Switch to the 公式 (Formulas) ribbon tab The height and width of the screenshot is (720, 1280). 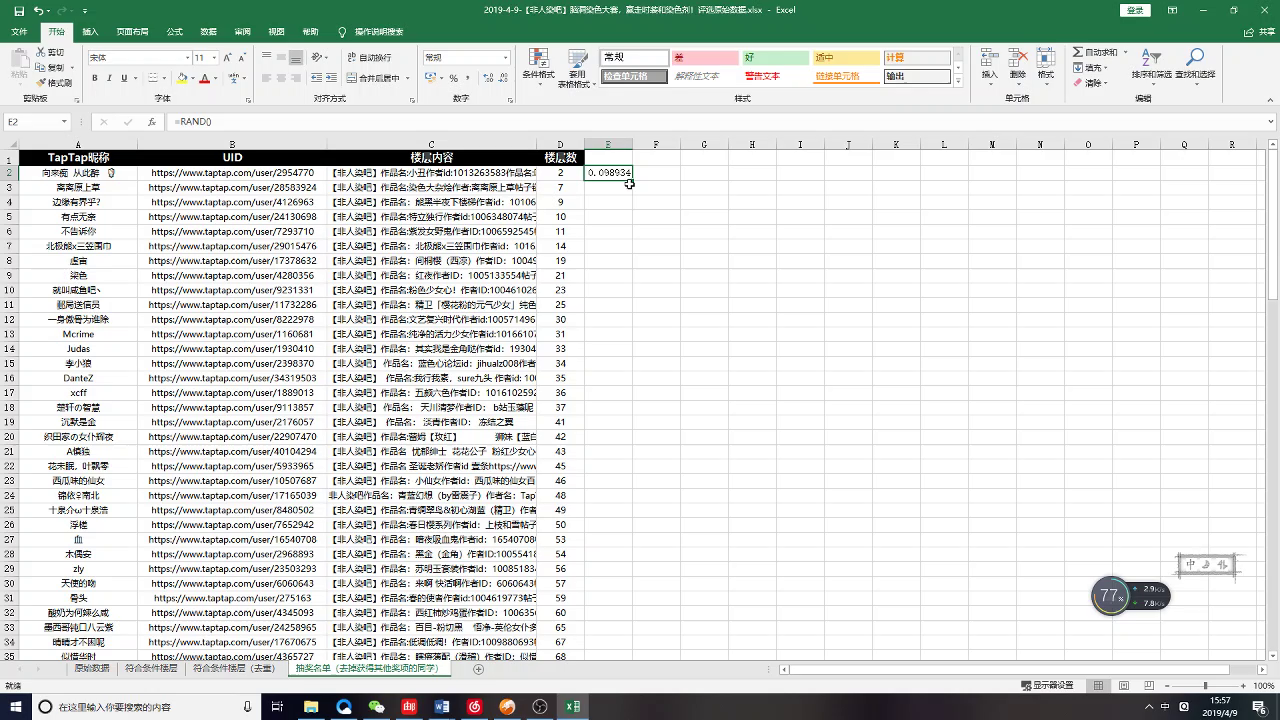point(175,32)
